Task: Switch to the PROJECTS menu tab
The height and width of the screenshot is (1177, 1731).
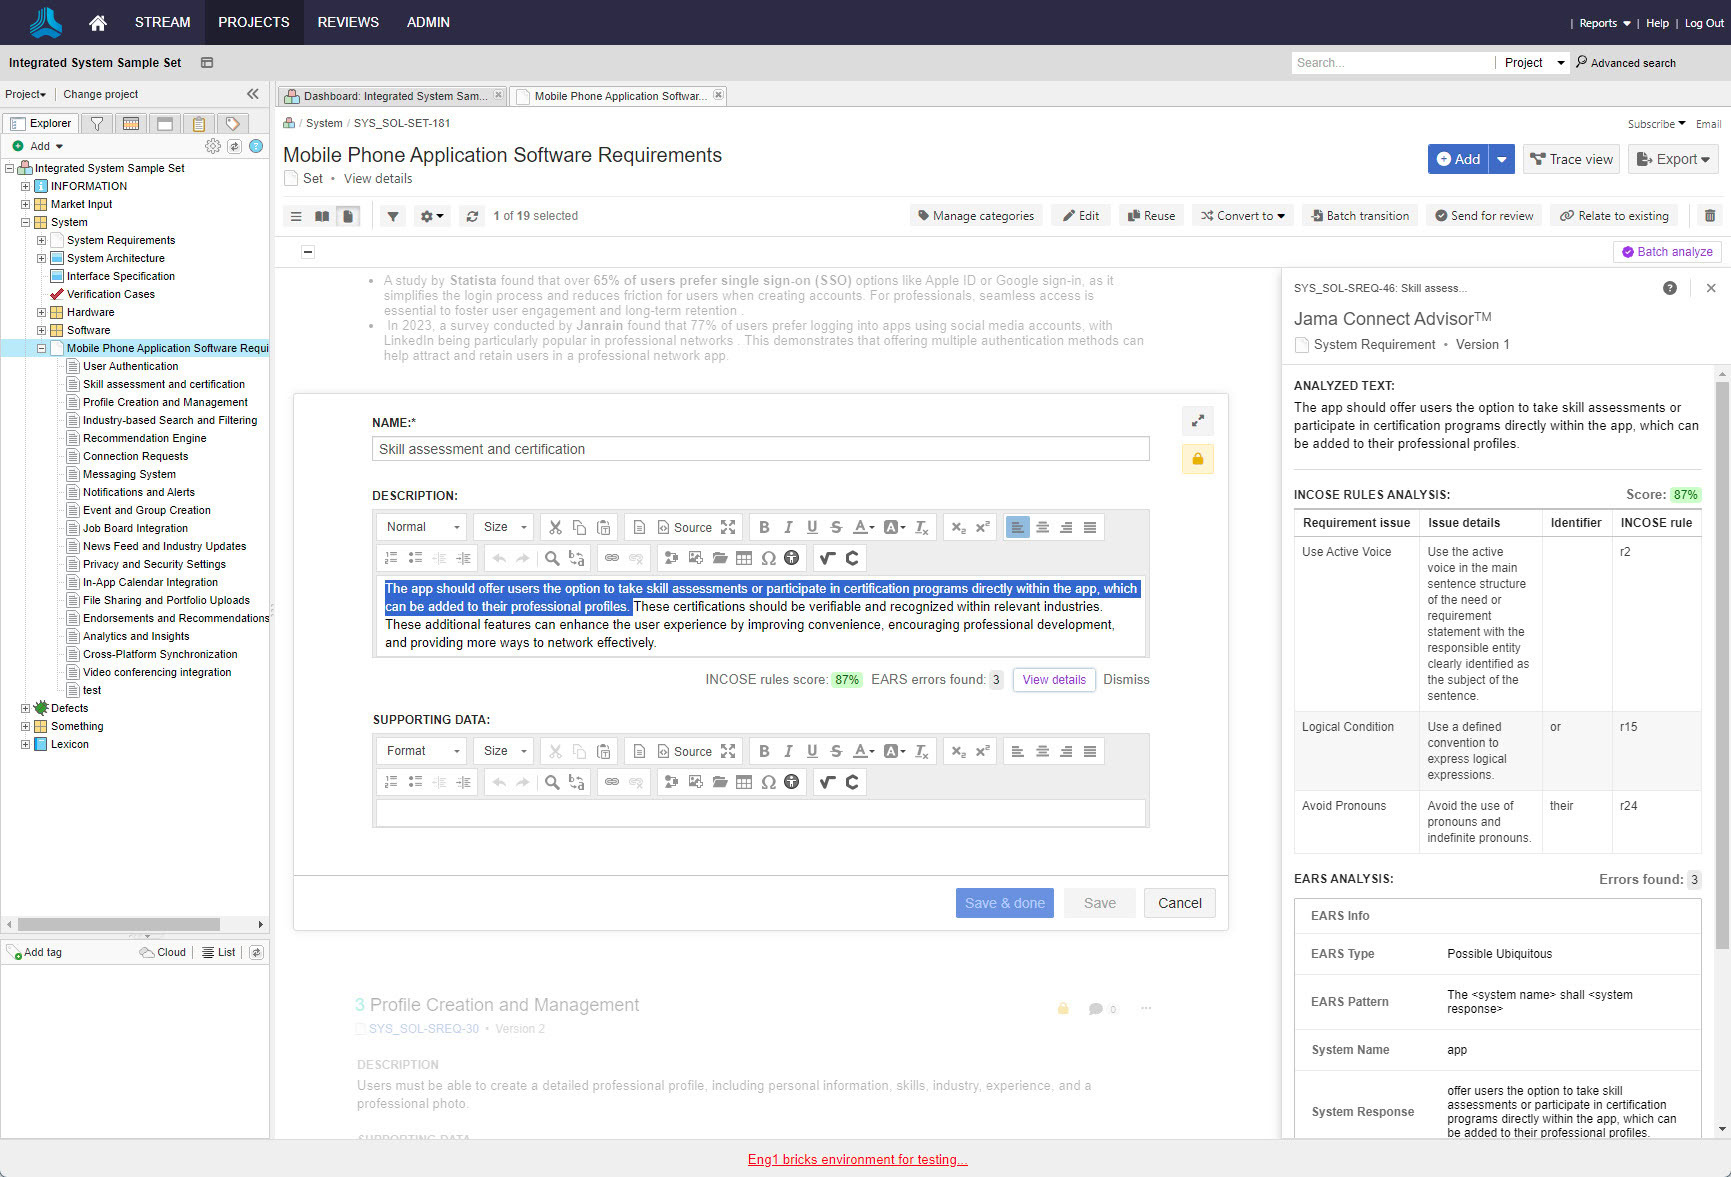Action: click(253, 22)
